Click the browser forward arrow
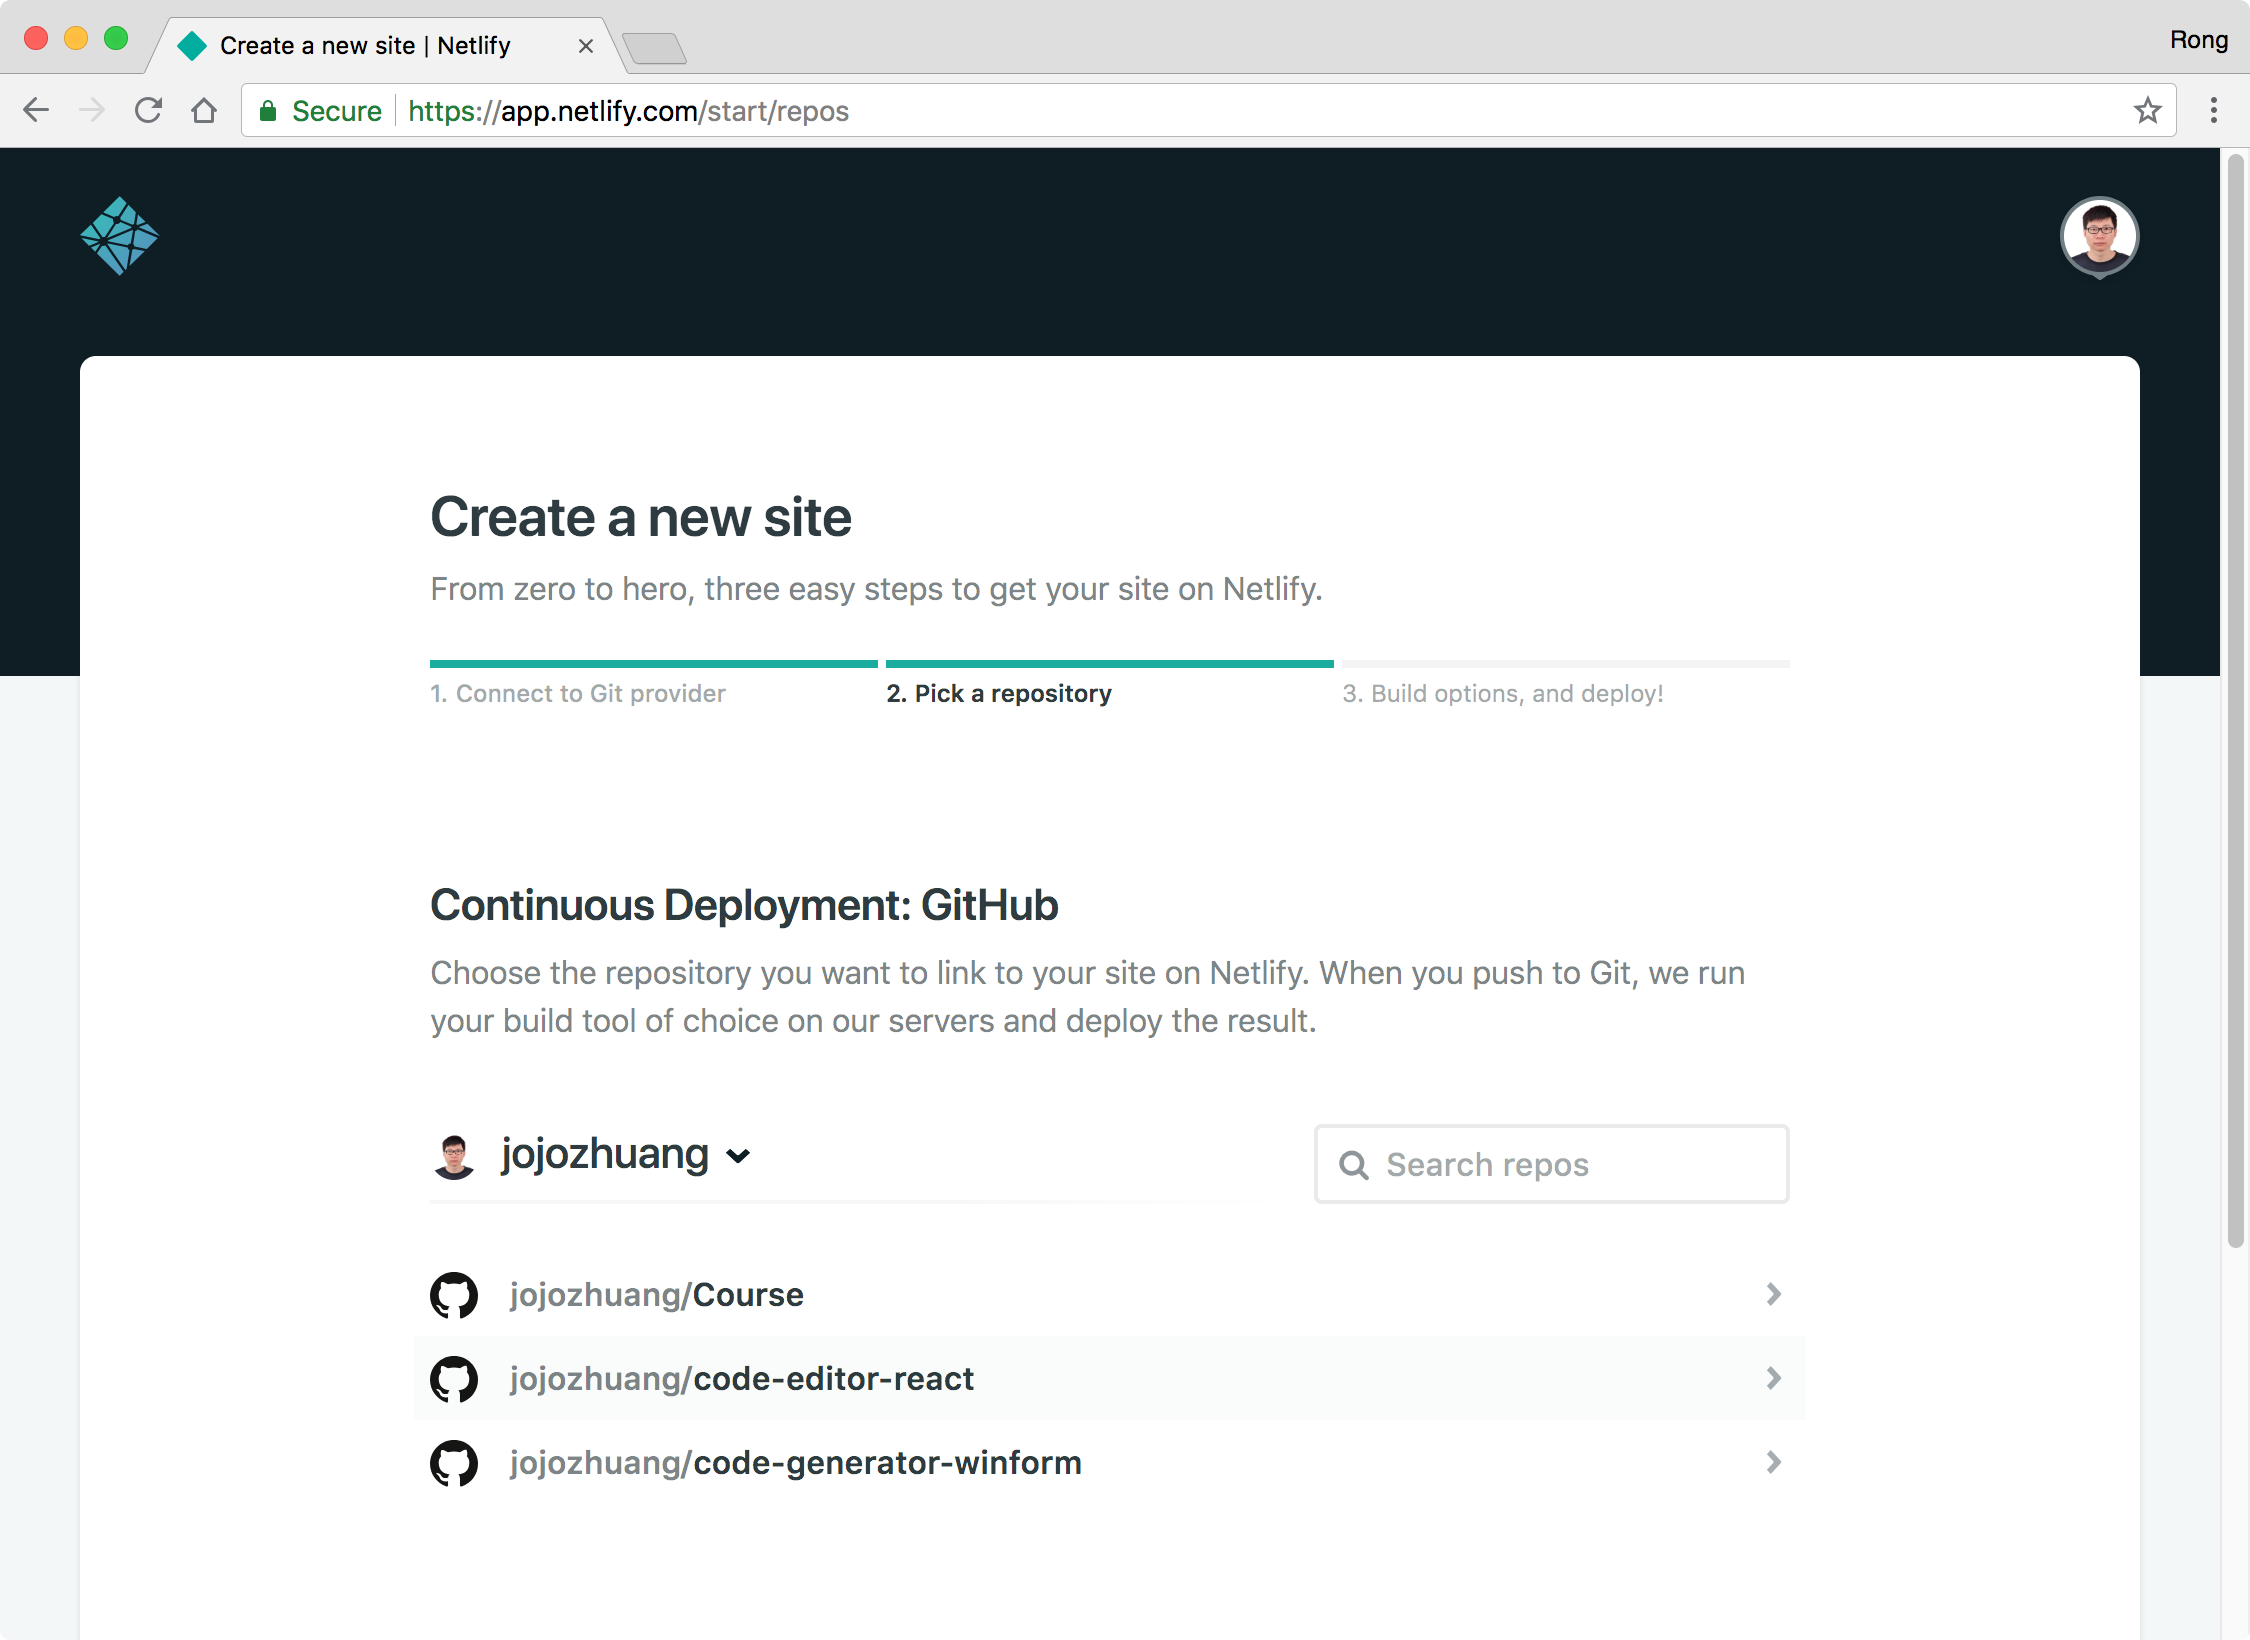The height and width of the screenshot is (1640, 2250). (92, 110)
